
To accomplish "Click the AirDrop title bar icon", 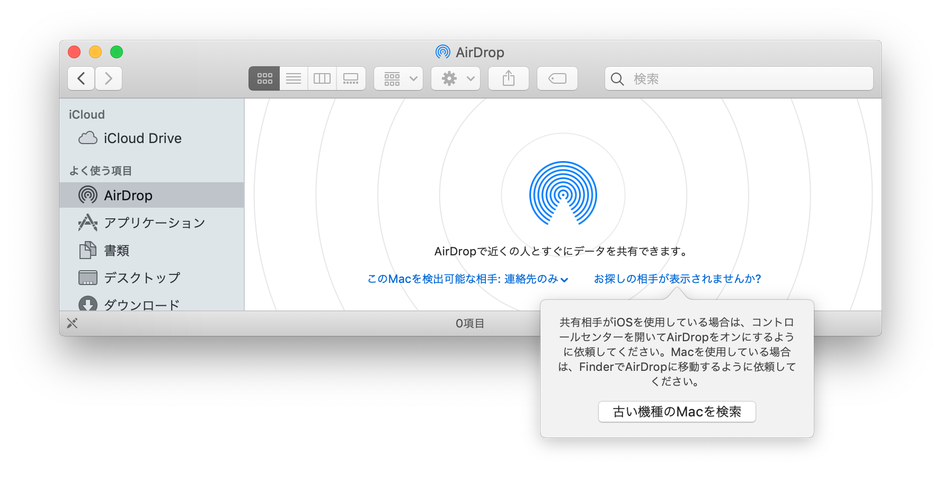I will click(443, 52).
